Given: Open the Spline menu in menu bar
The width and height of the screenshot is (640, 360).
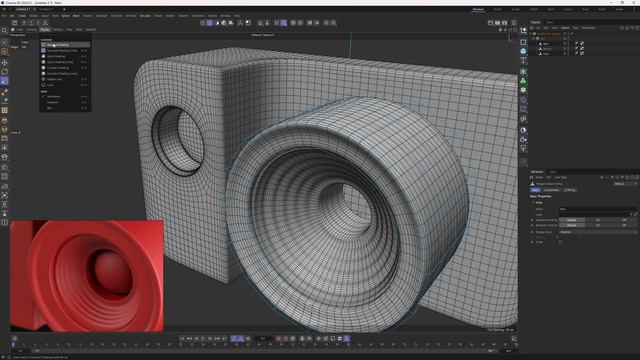Looking at the screenshot, I should pos(66,16).
